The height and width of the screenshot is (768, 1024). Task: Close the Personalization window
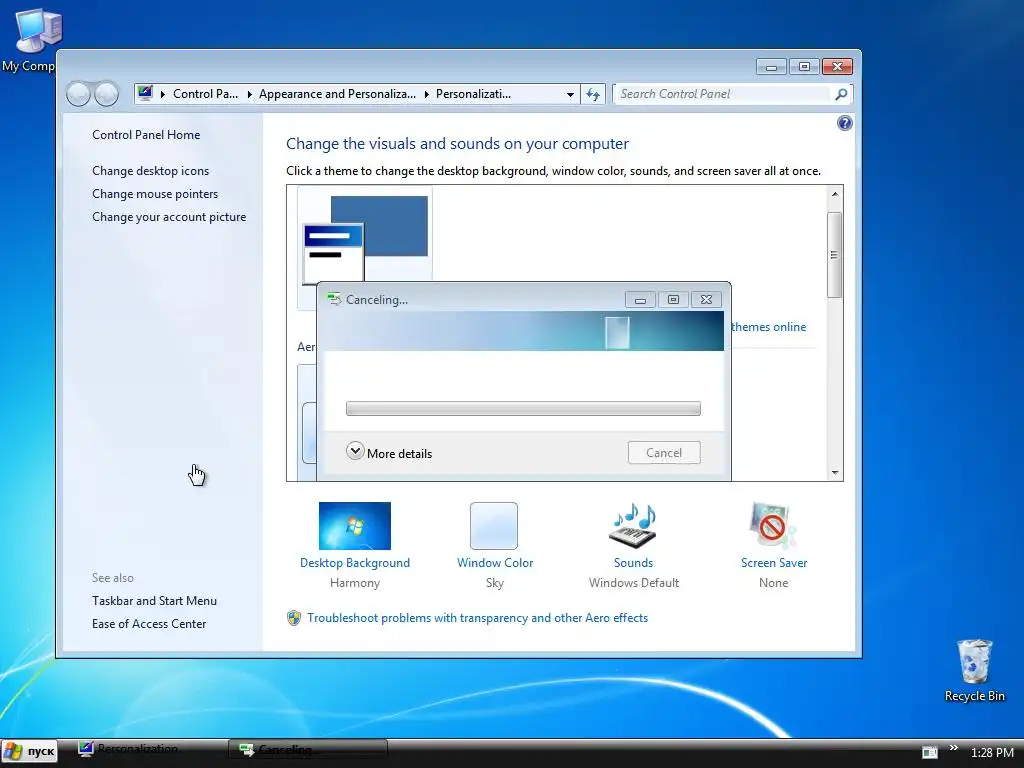click(837, 67)
